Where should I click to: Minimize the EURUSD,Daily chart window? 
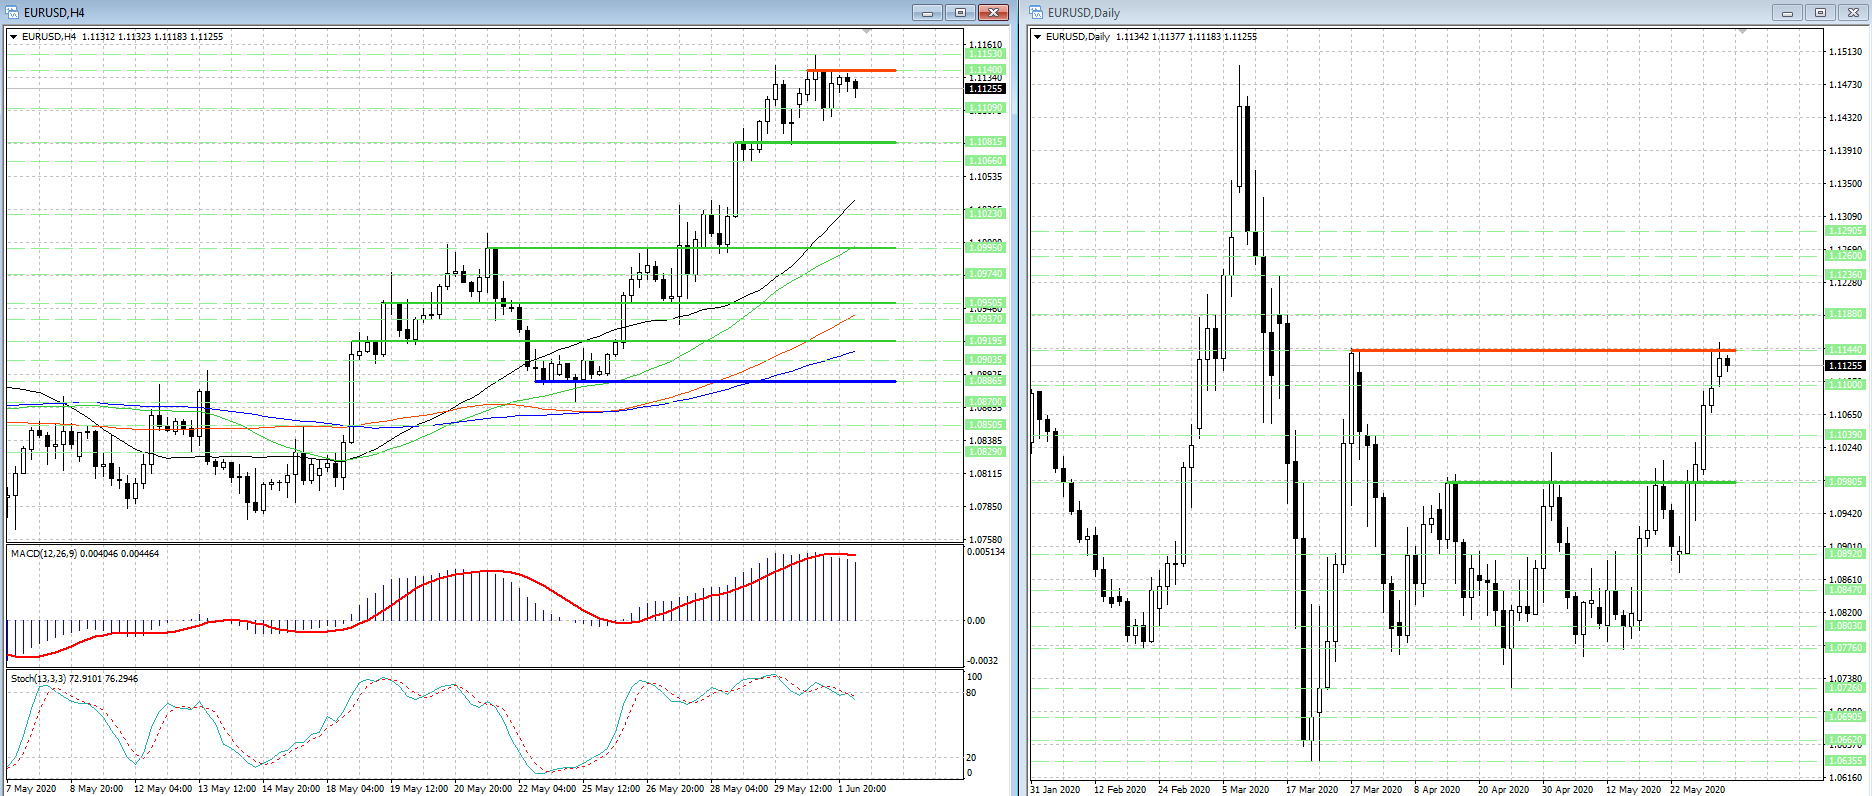(1787, 12)
